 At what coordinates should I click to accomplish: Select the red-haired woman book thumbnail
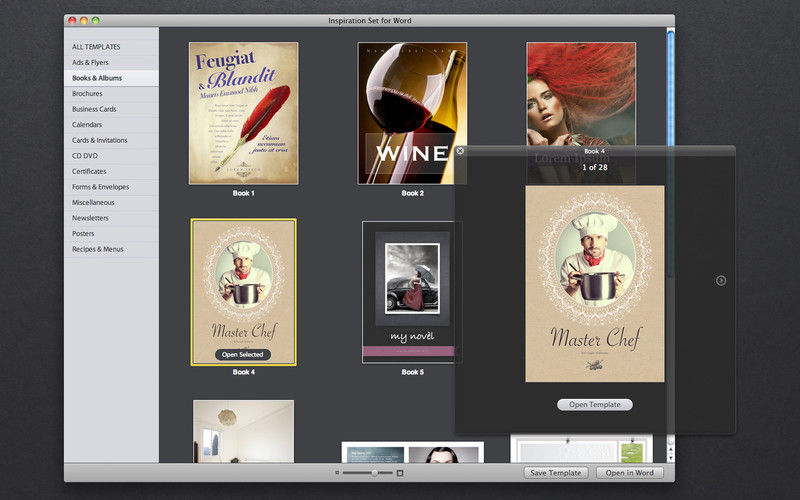tap(581, 94)
